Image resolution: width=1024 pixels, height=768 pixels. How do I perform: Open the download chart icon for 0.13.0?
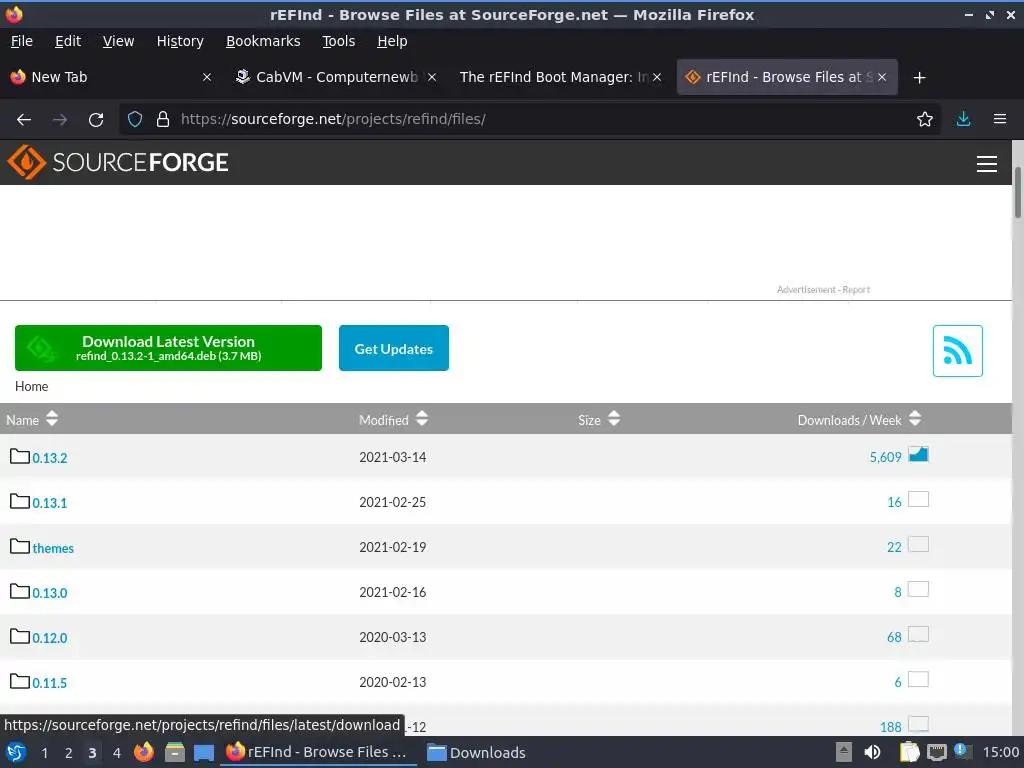tap(918, 589)
